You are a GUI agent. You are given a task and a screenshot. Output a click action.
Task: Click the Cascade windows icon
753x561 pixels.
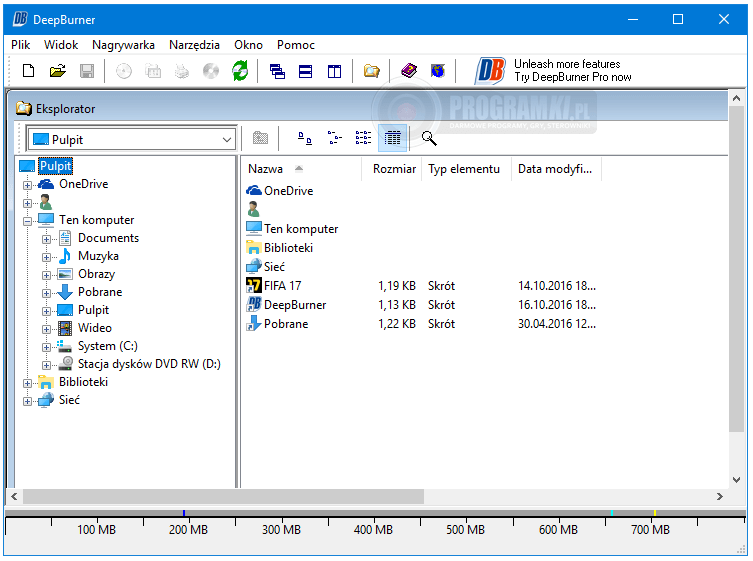[x=277, y=72]
